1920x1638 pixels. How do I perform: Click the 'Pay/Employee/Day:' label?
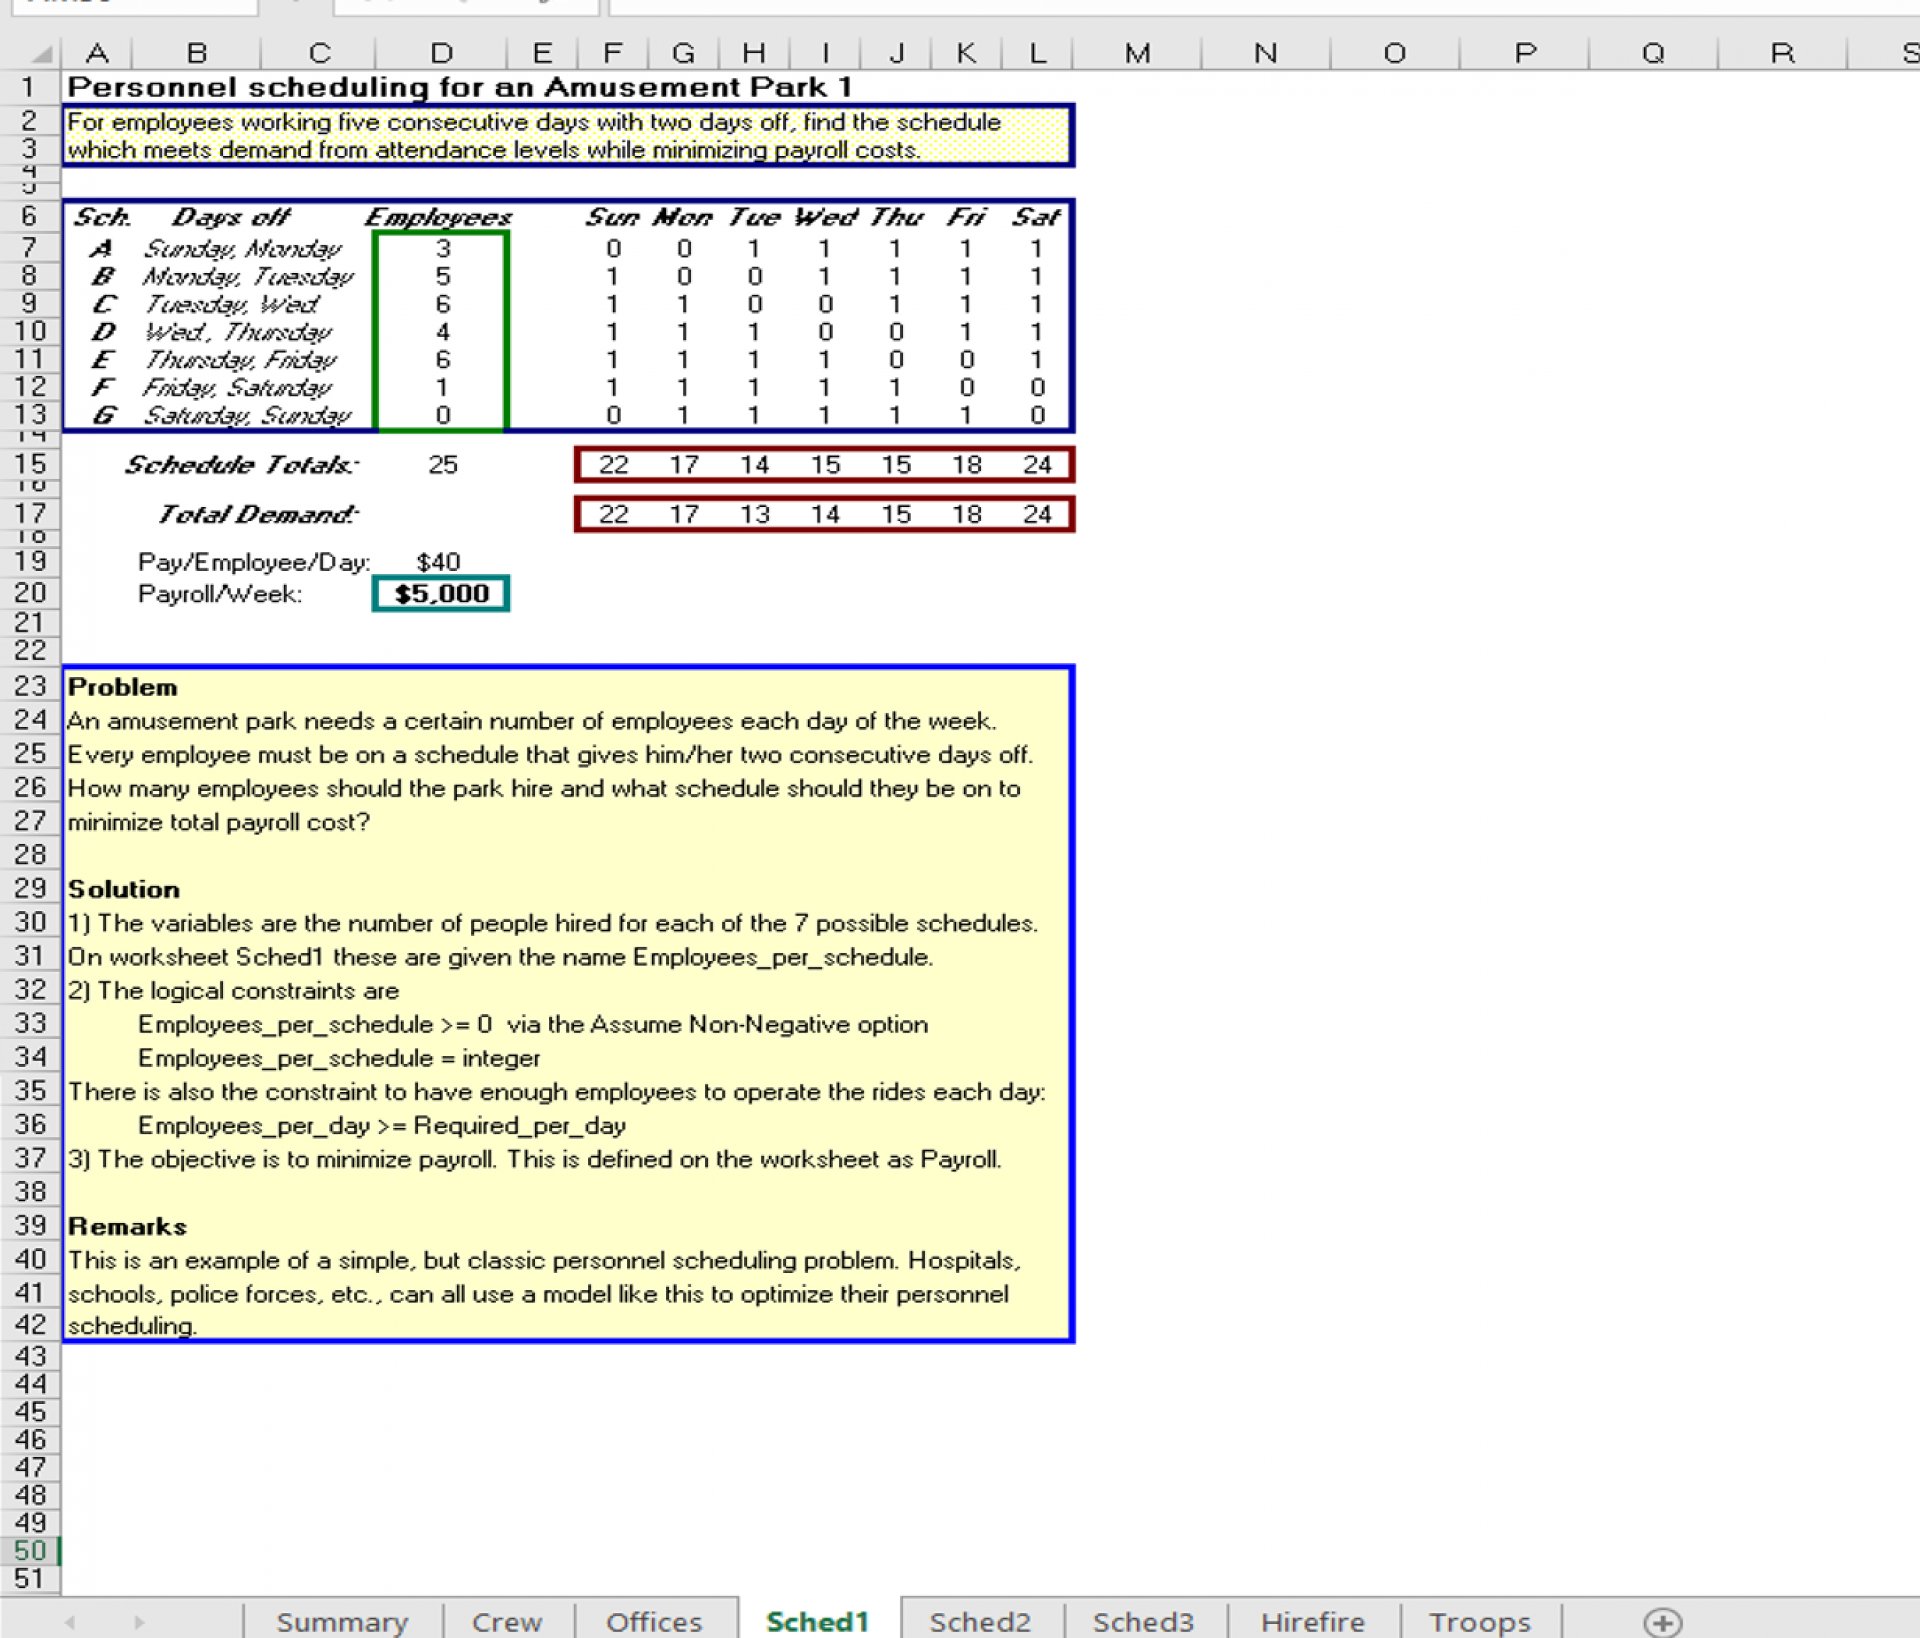(254, 562)
